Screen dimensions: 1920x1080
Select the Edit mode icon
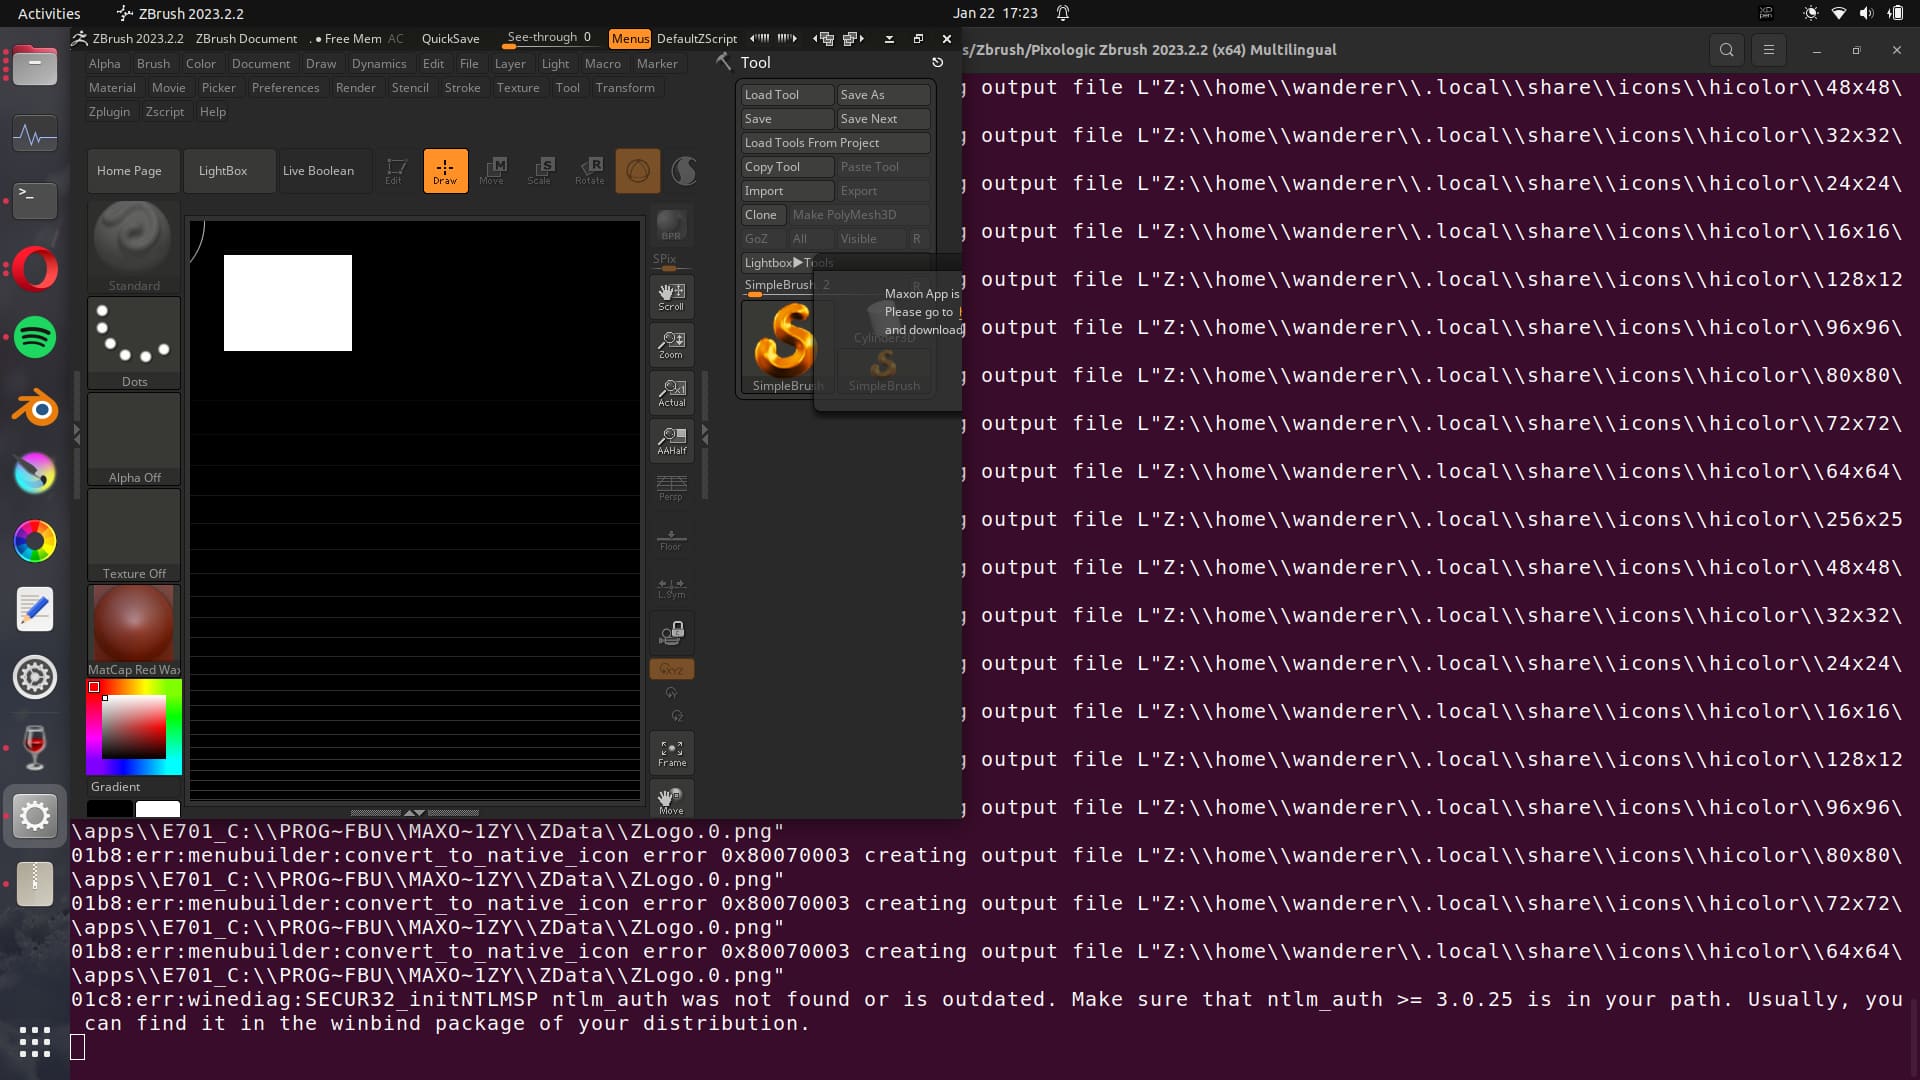[x=396, y=171]
